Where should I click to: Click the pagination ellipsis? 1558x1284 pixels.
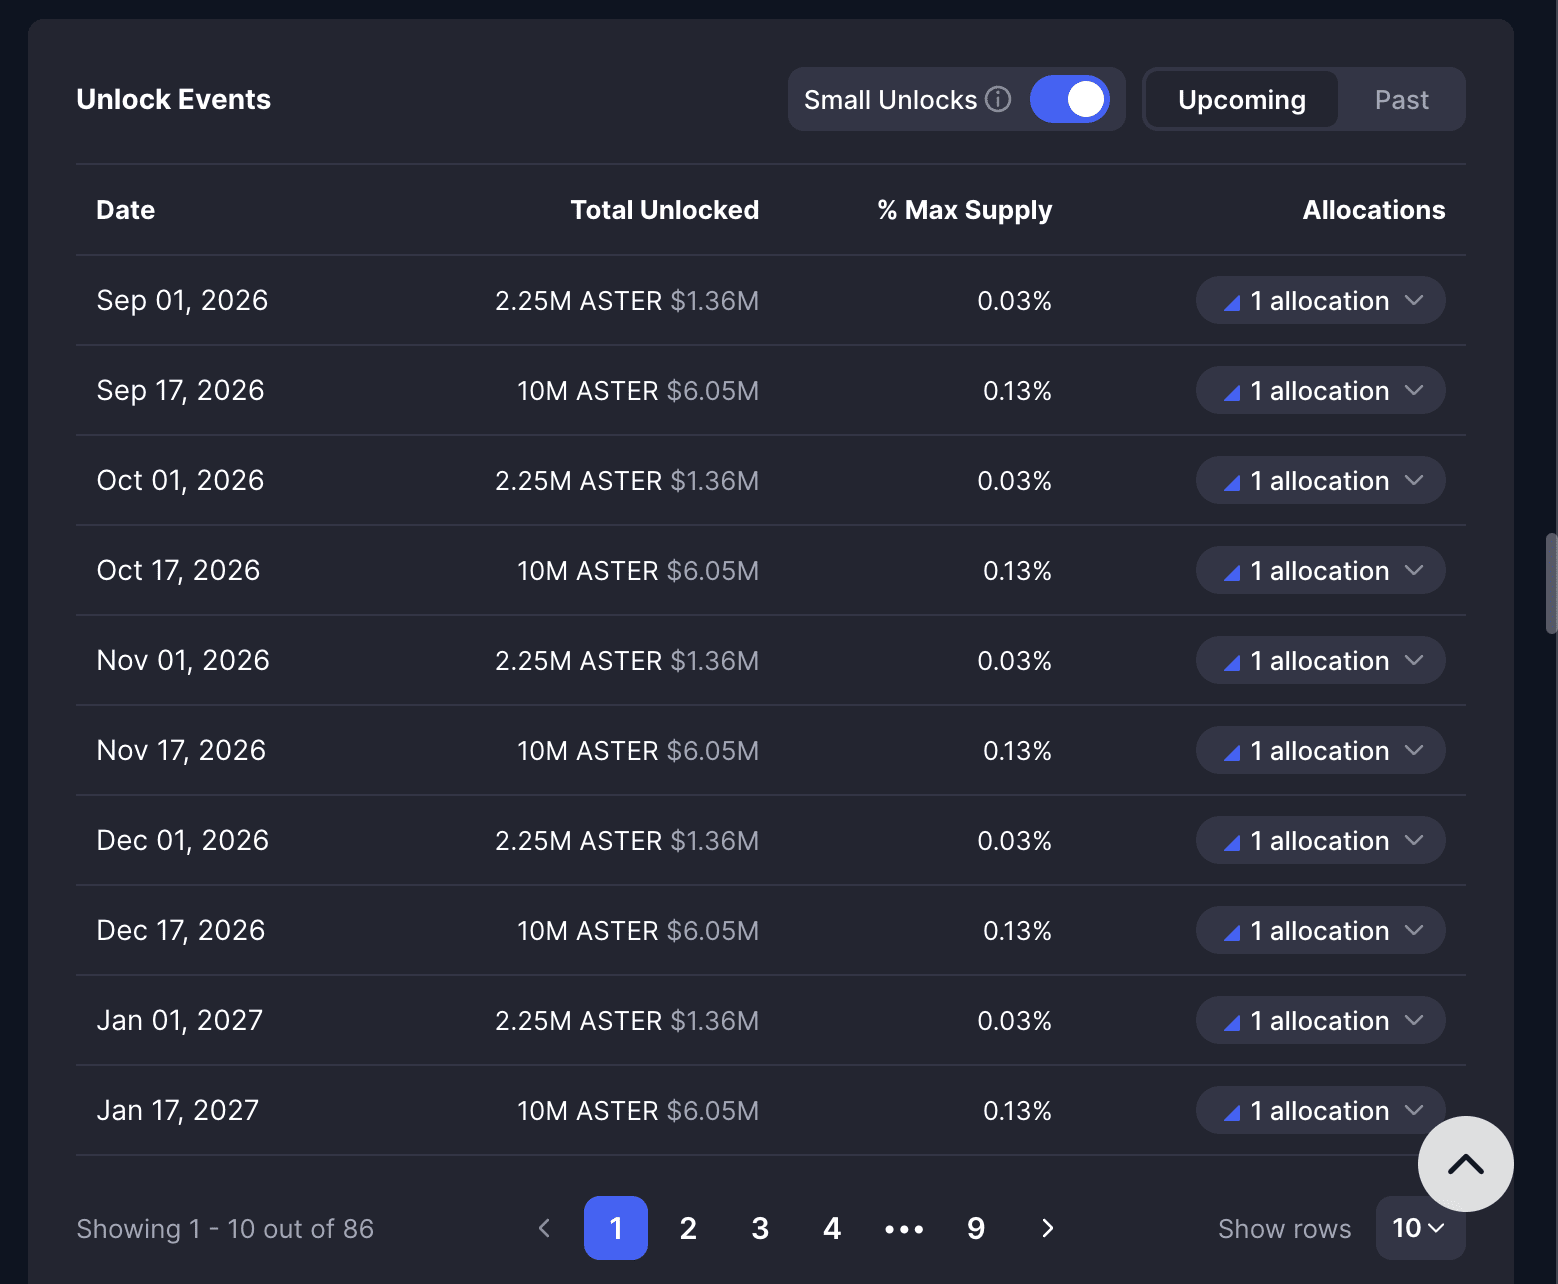[x=904, y=1229]
